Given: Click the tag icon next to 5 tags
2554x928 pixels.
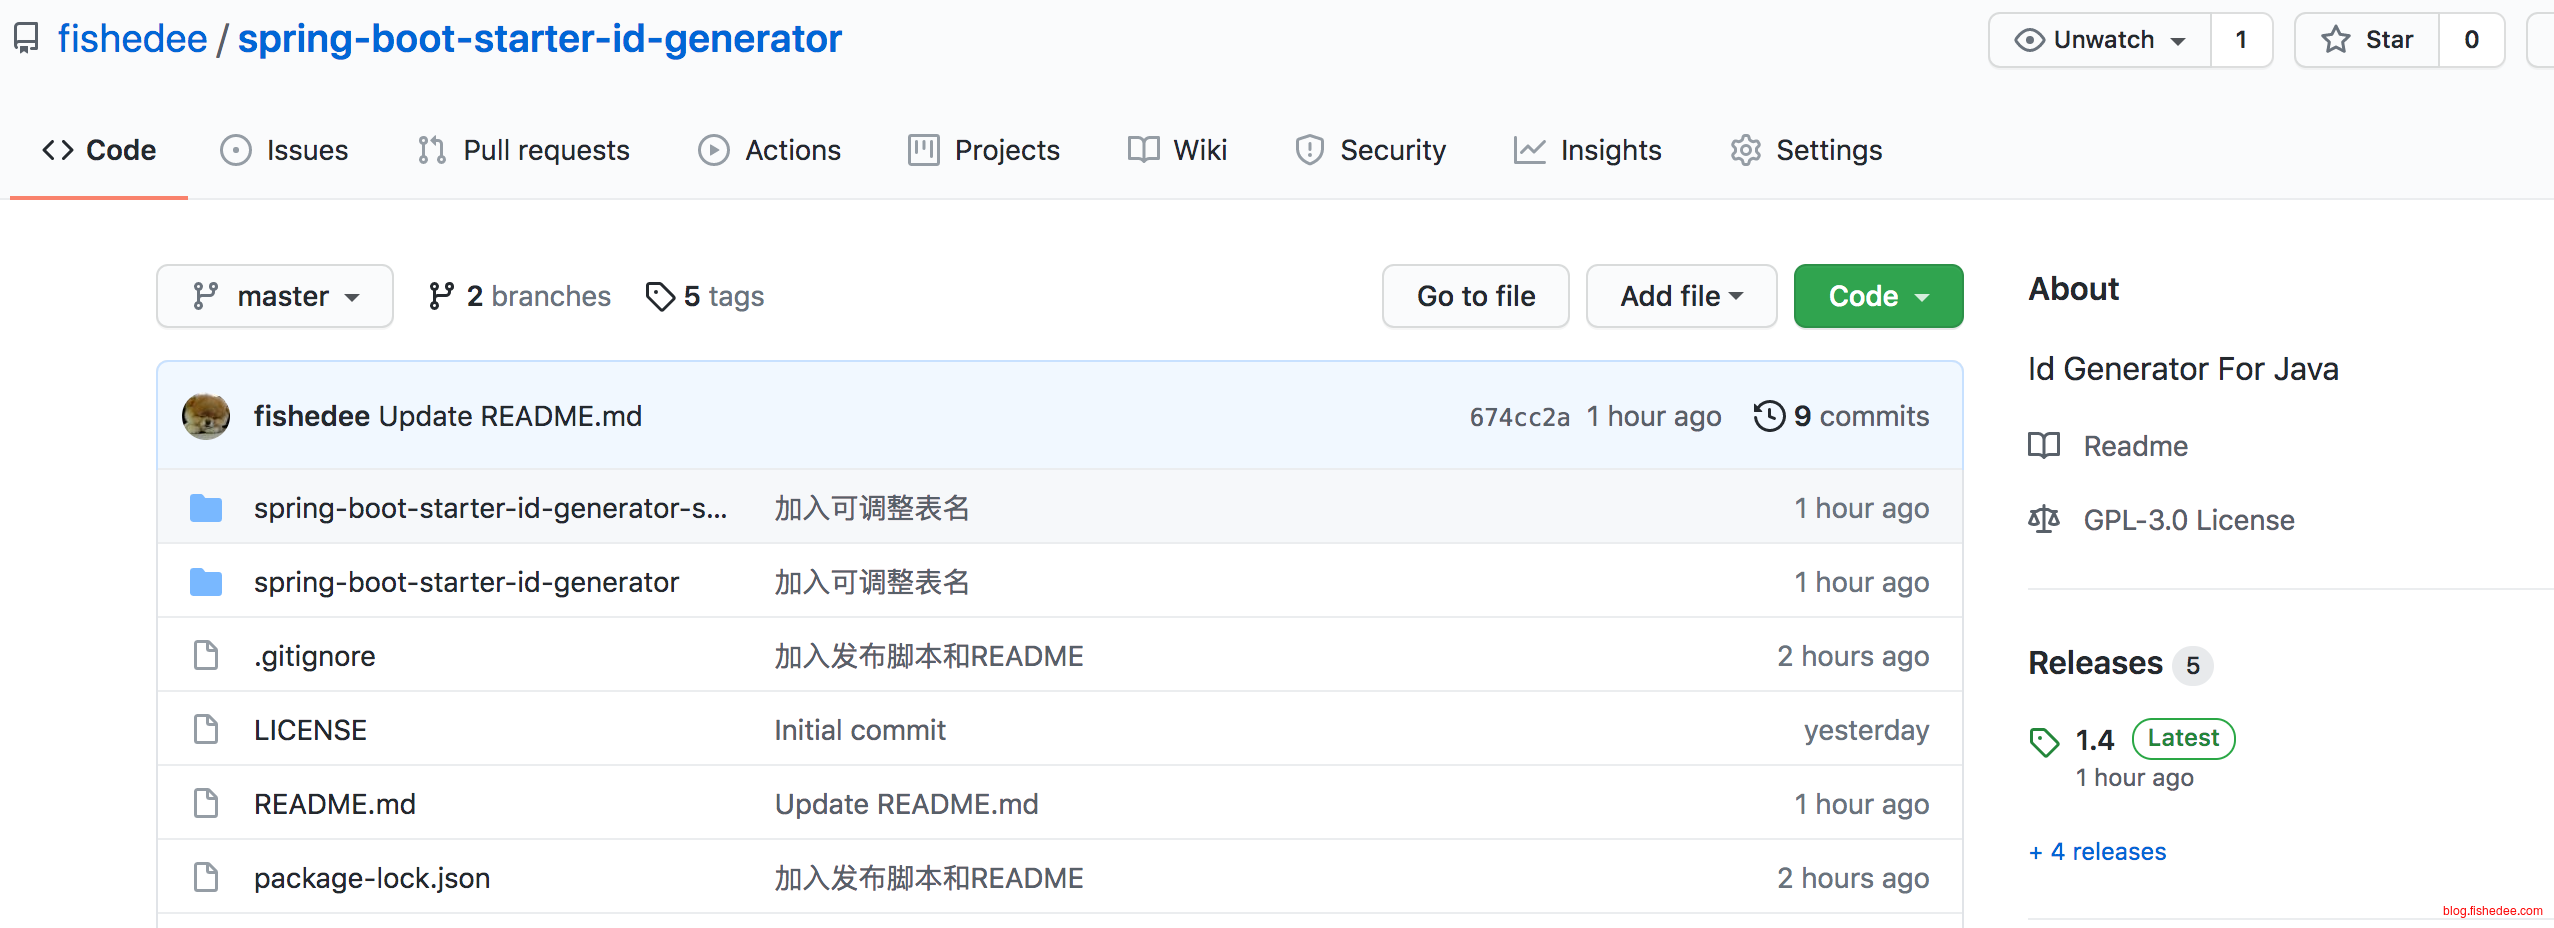Looking at the screenshot, I should 660,296.
